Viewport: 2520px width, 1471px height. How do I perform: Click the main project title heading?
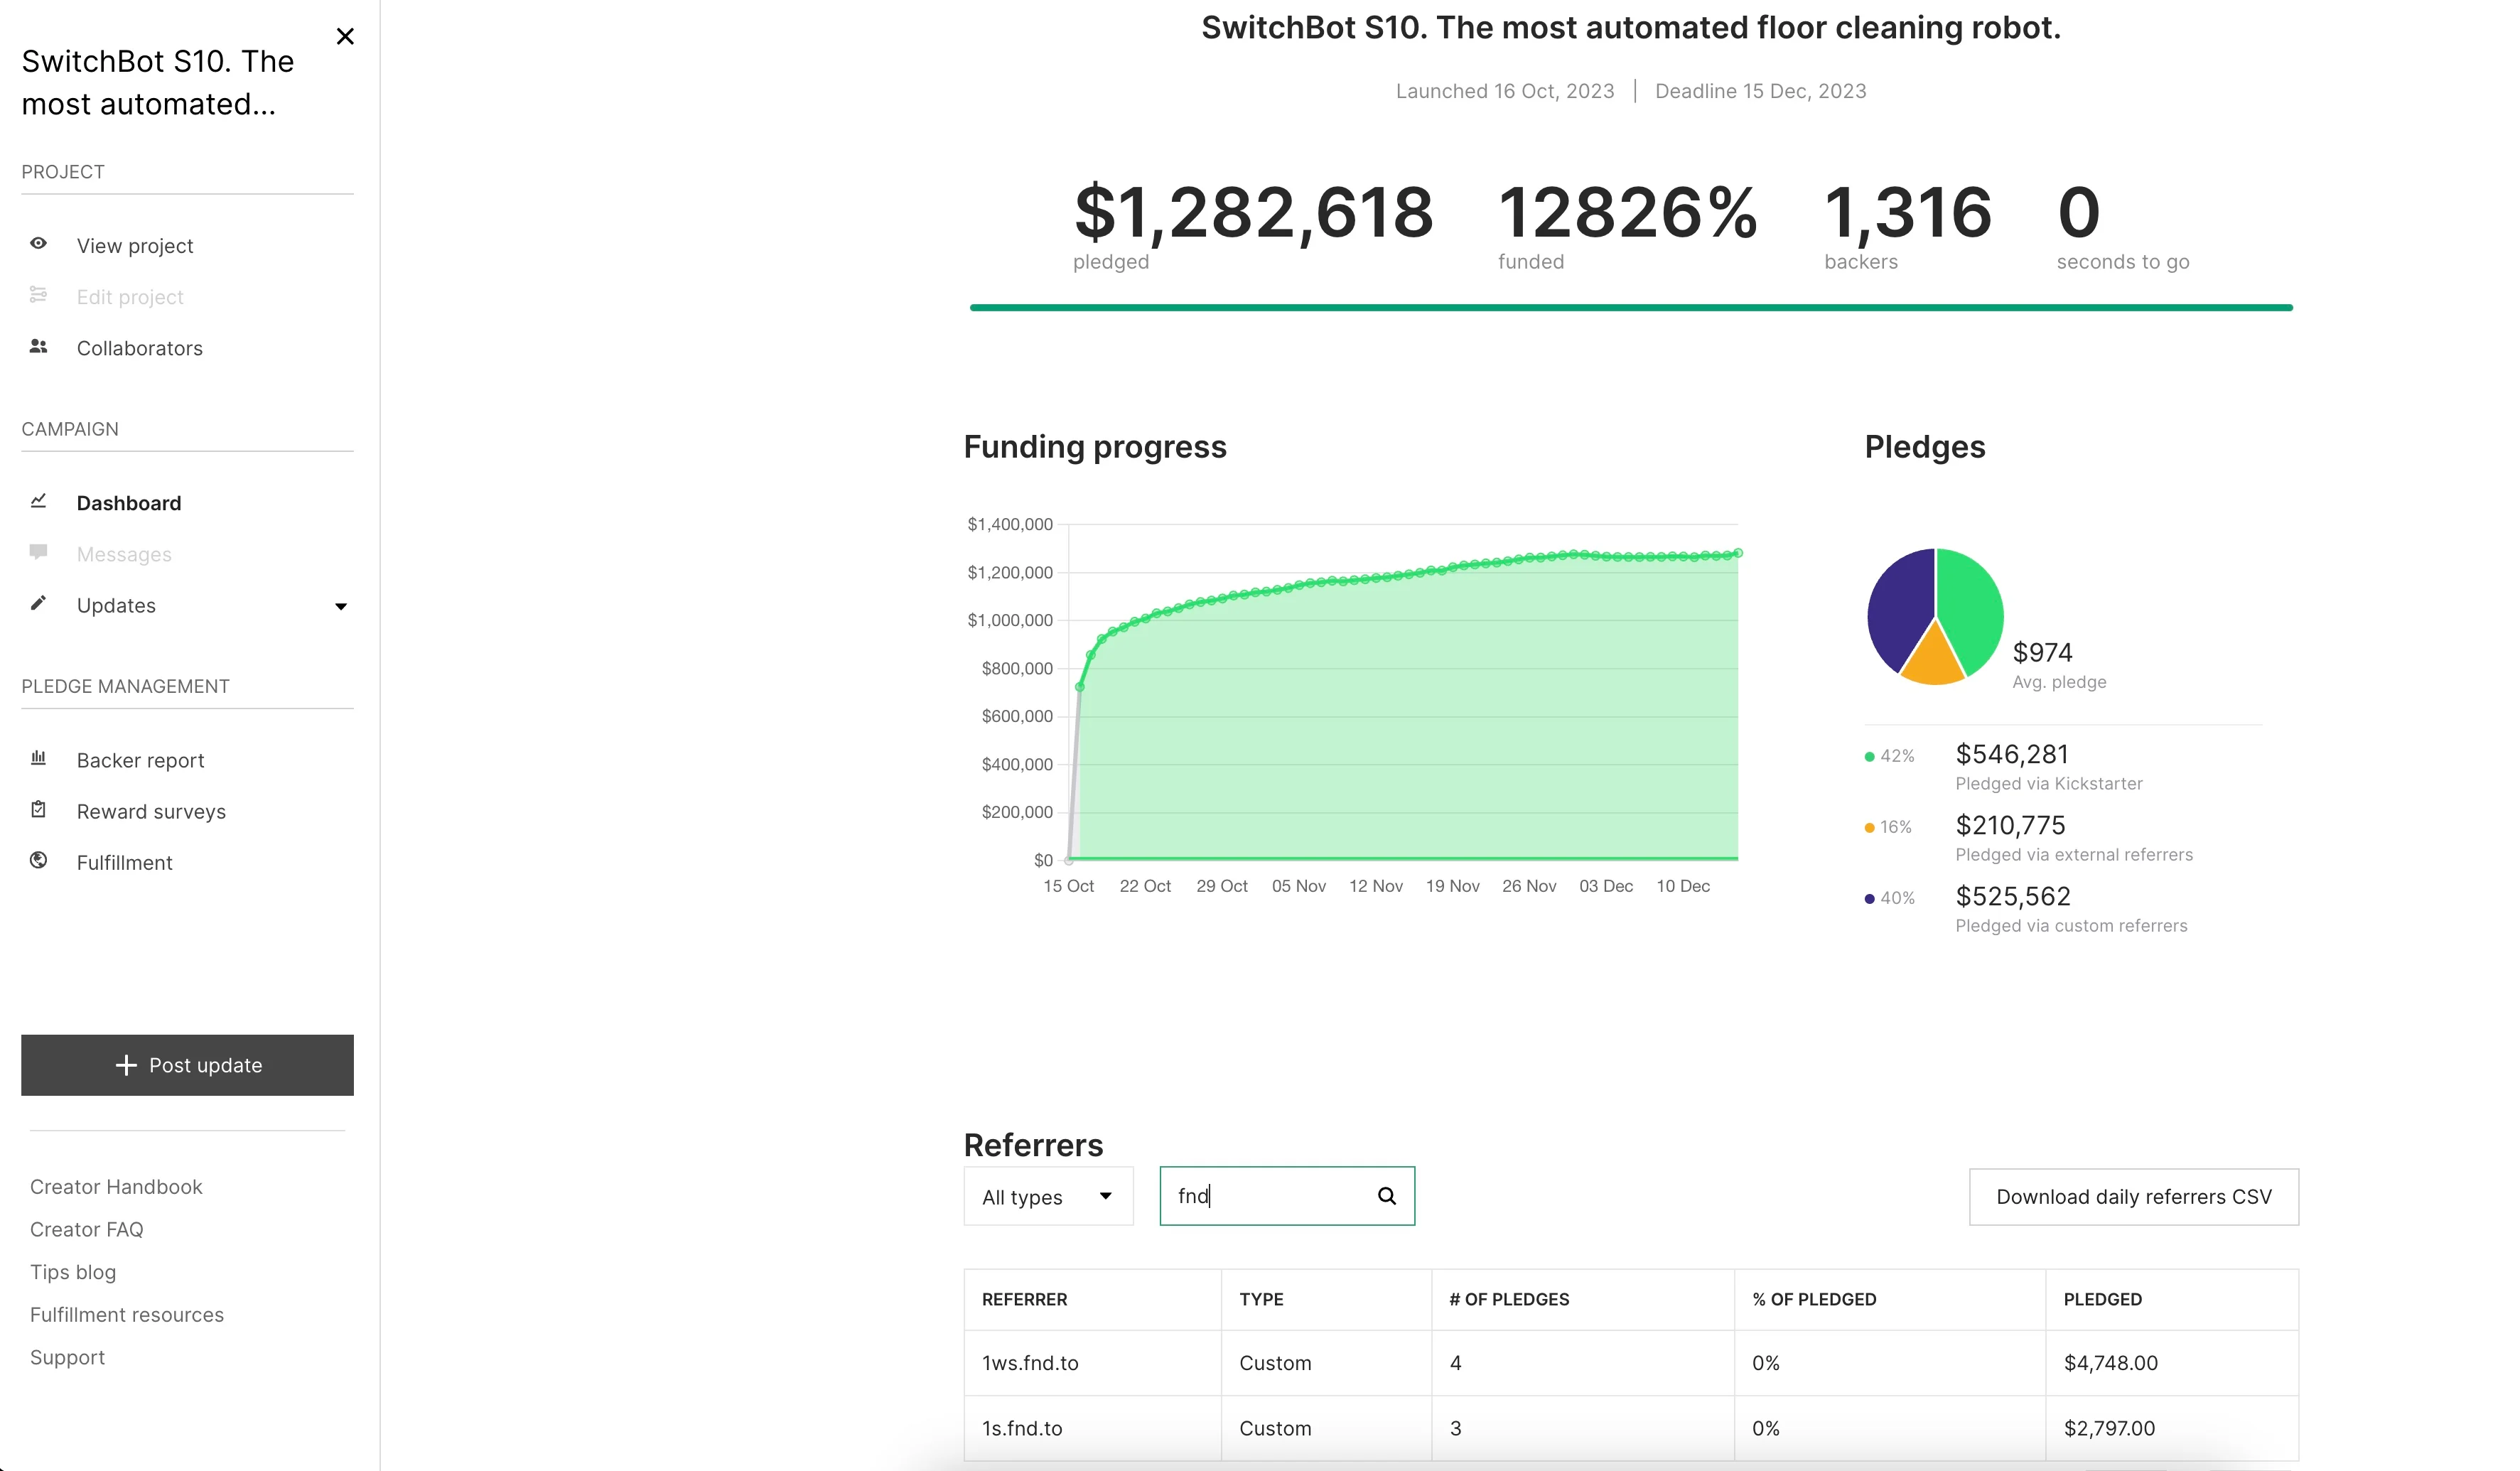[1630, 28]
